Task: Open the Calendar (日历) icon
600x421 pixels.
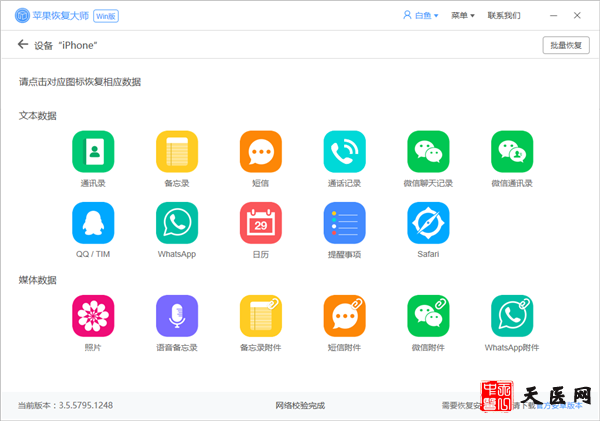Action: (261, 223)
